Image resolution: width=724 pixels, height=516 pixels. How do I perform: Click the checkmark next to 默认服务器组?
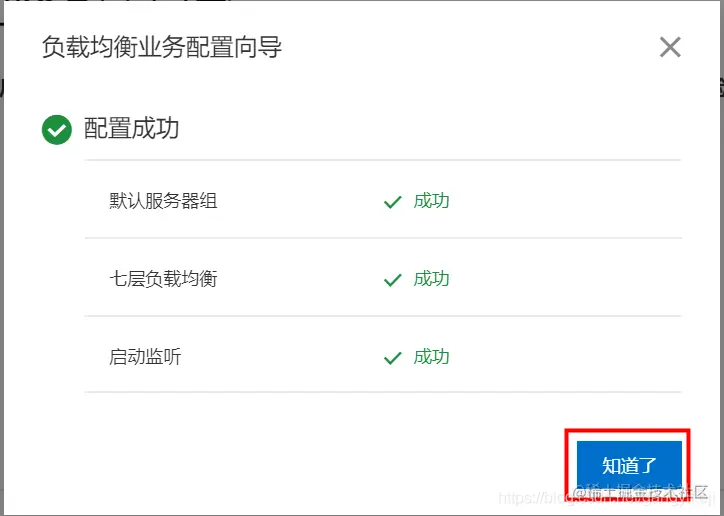(392, 202)
